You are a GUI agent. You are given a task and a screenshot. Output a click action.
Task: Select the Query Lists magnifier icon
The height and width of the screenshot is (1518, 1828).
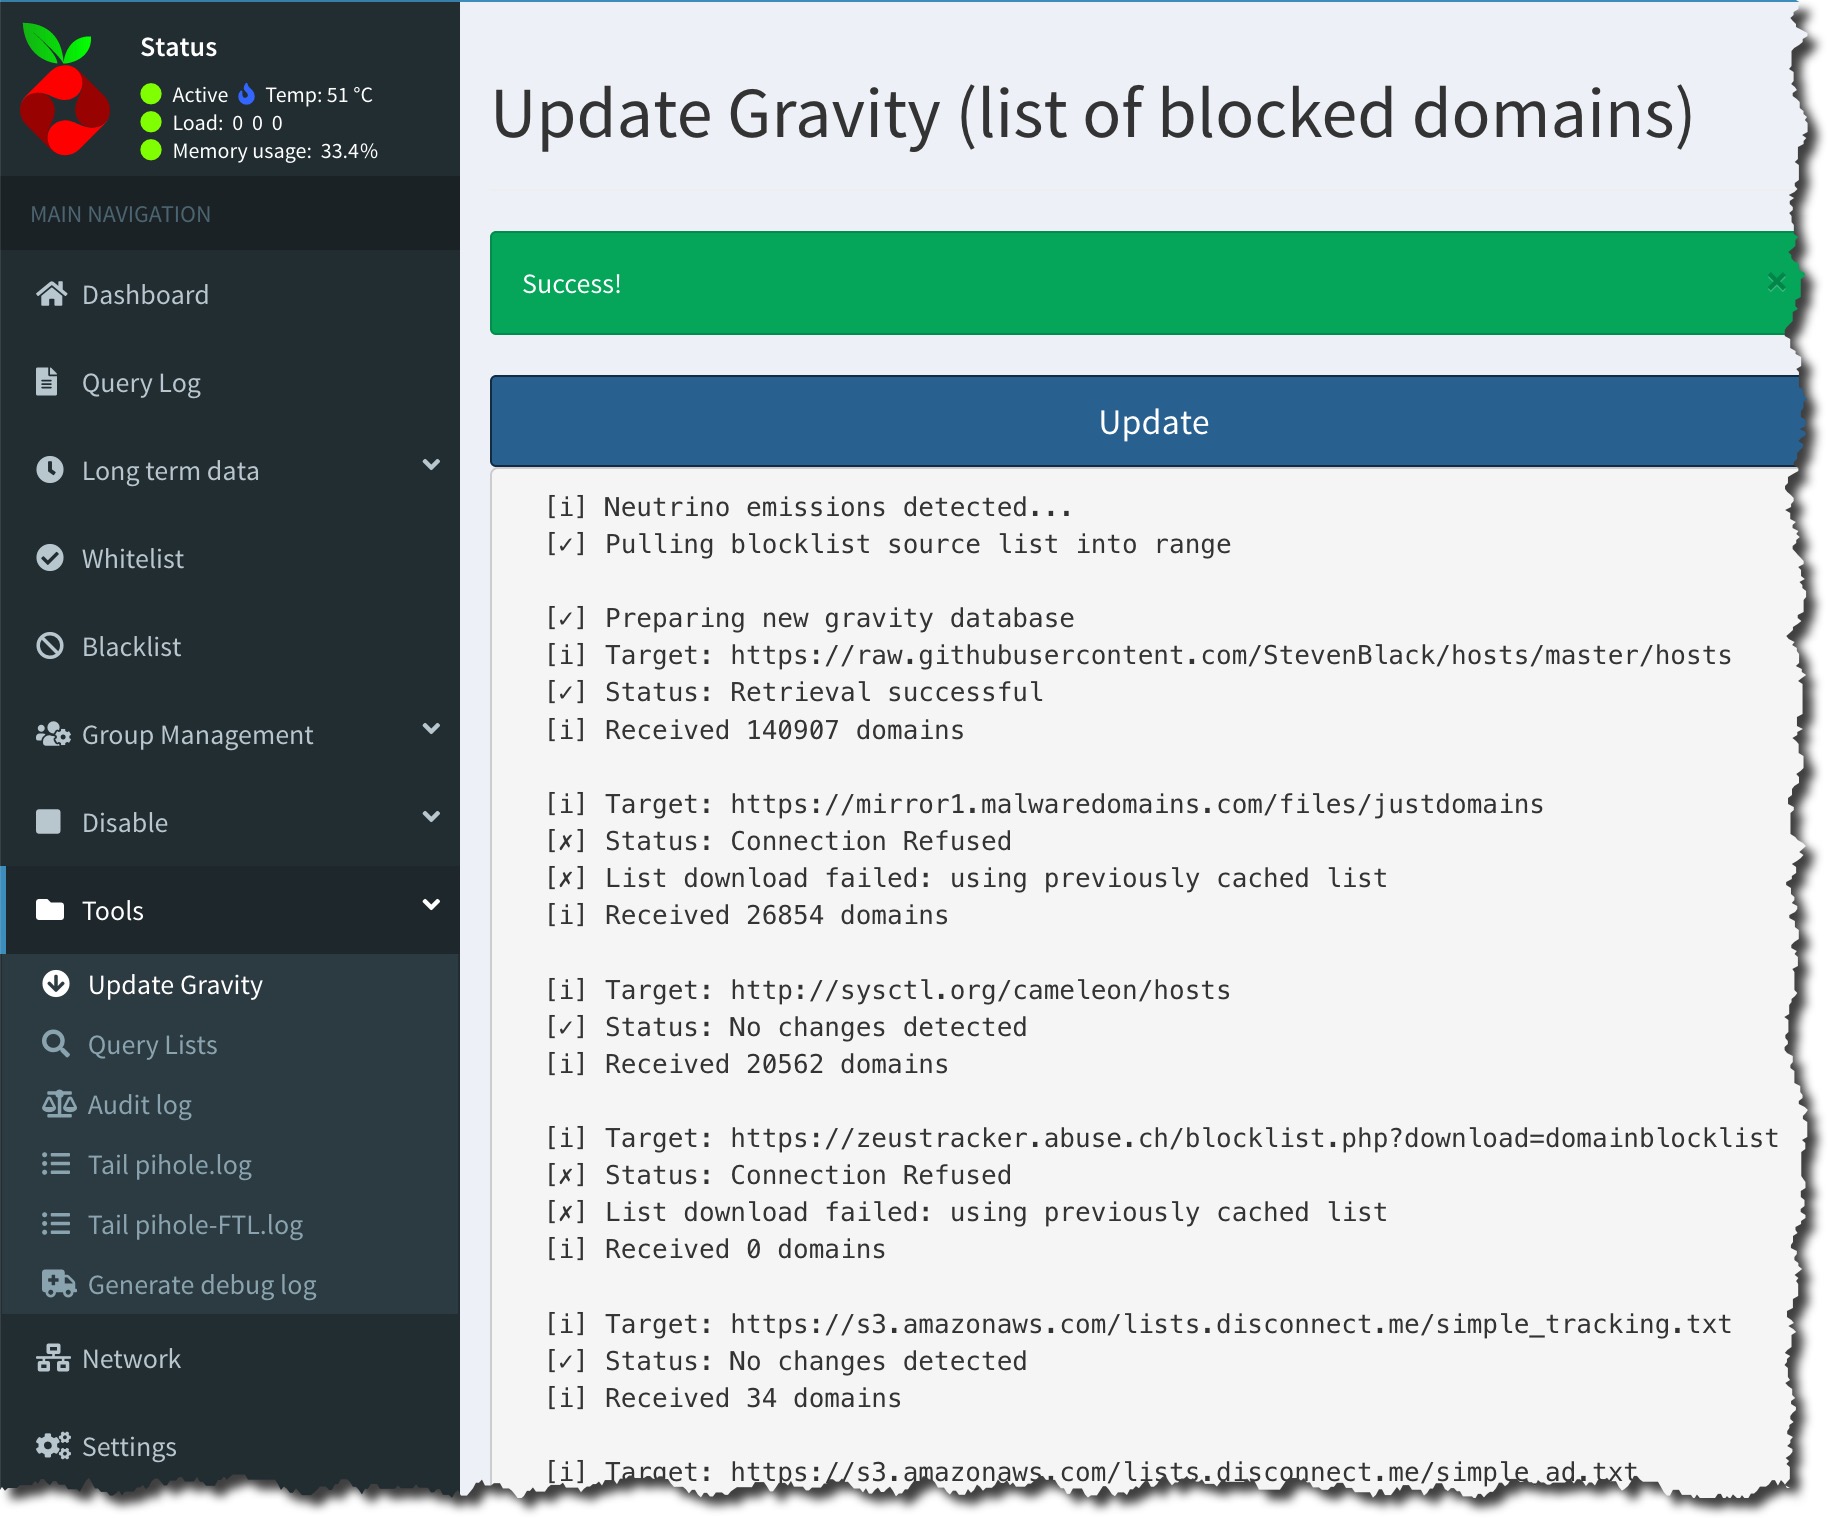pos(57,1044)
